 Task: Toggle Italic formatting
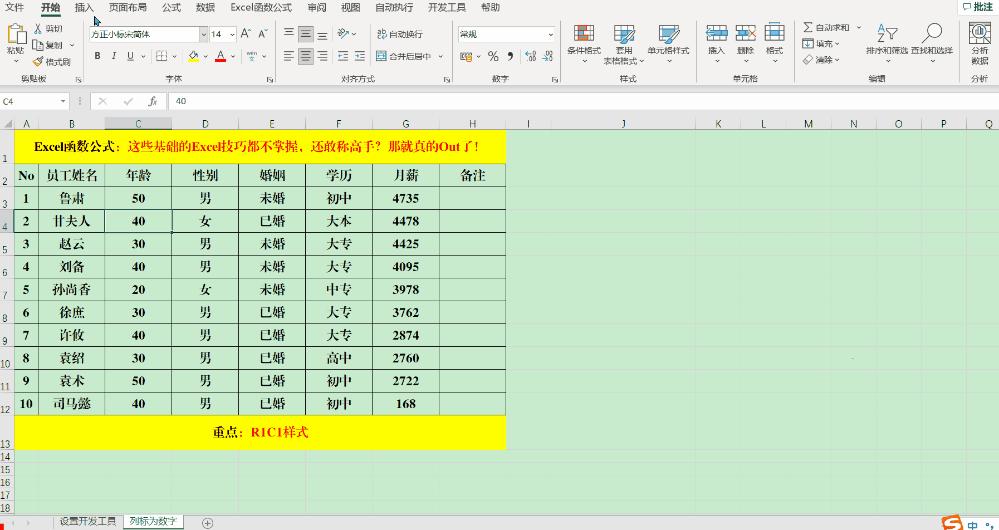(114, 56)
